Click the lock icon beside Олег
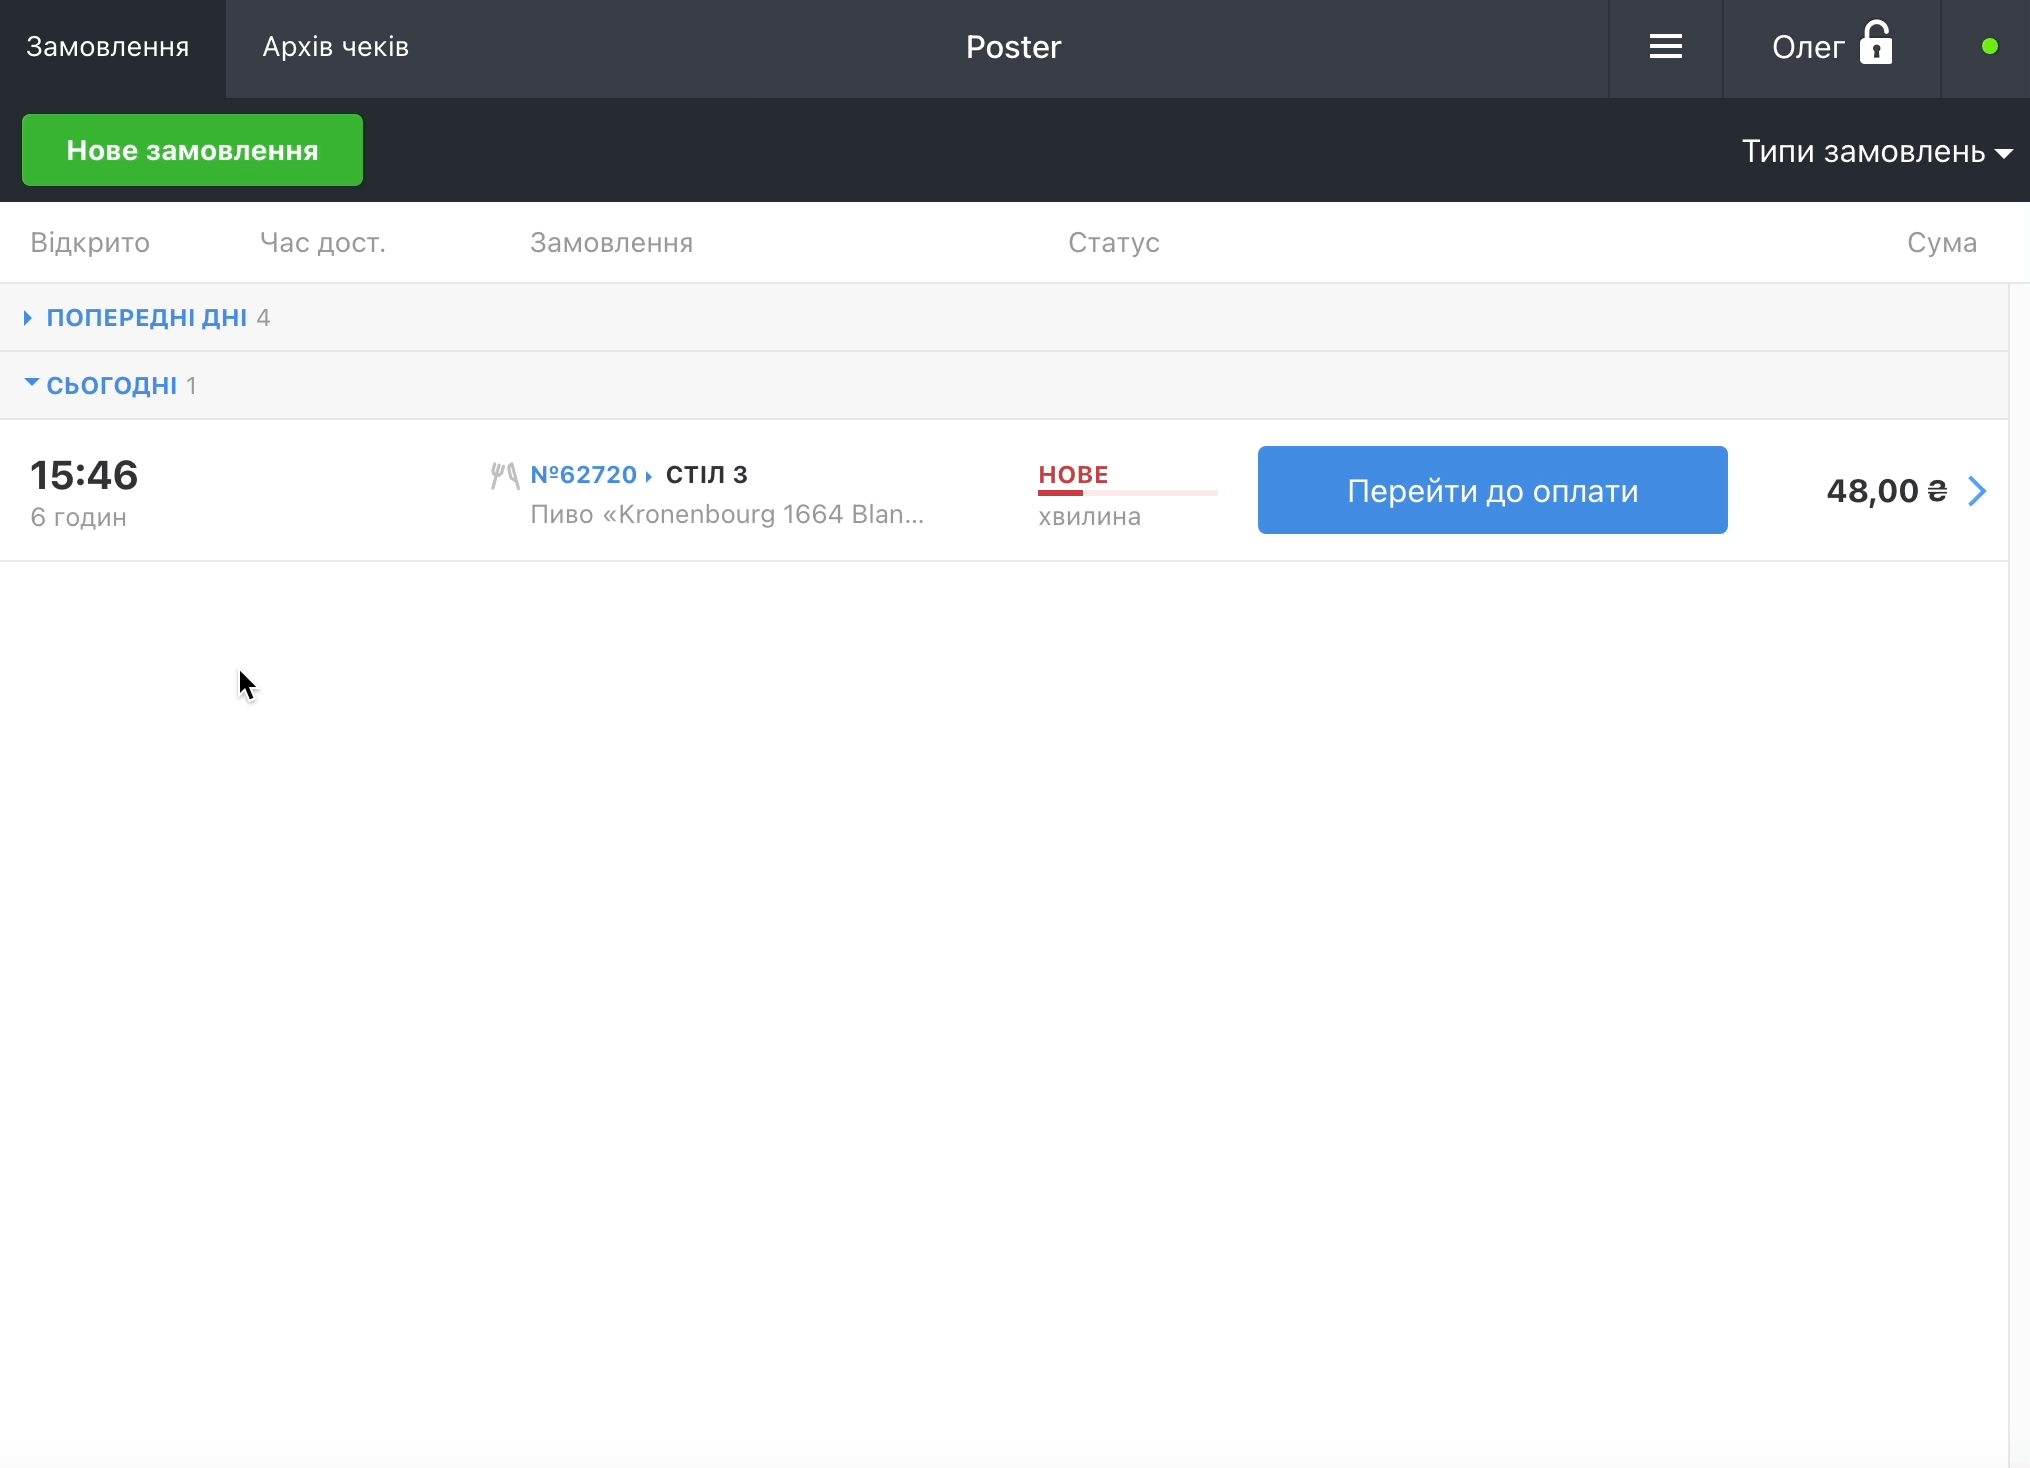 pos(1875,44)
